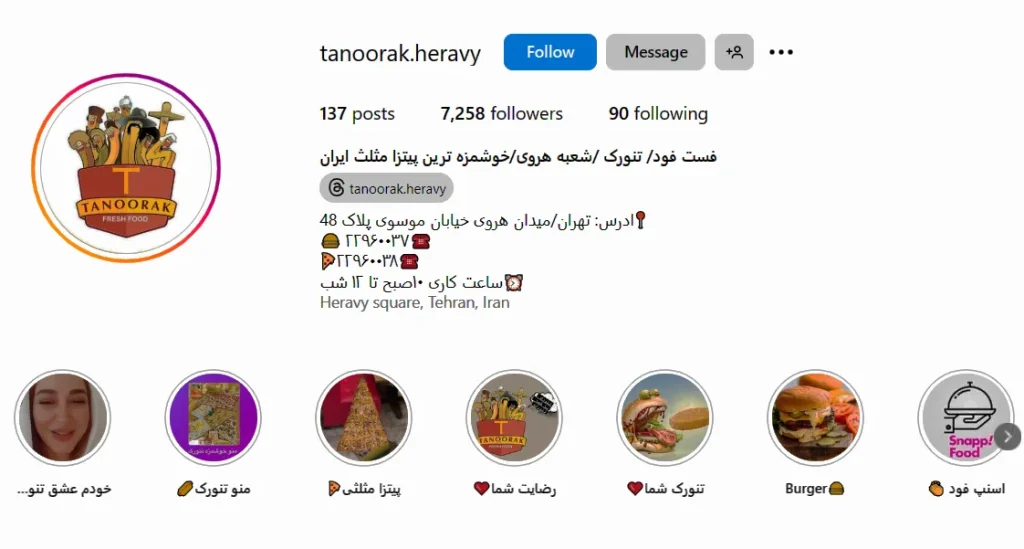Click the 137 posts count
Image resolution: width=1024 pixels, height=549 pixels.
pyautogui.click(x=357, y=114)
